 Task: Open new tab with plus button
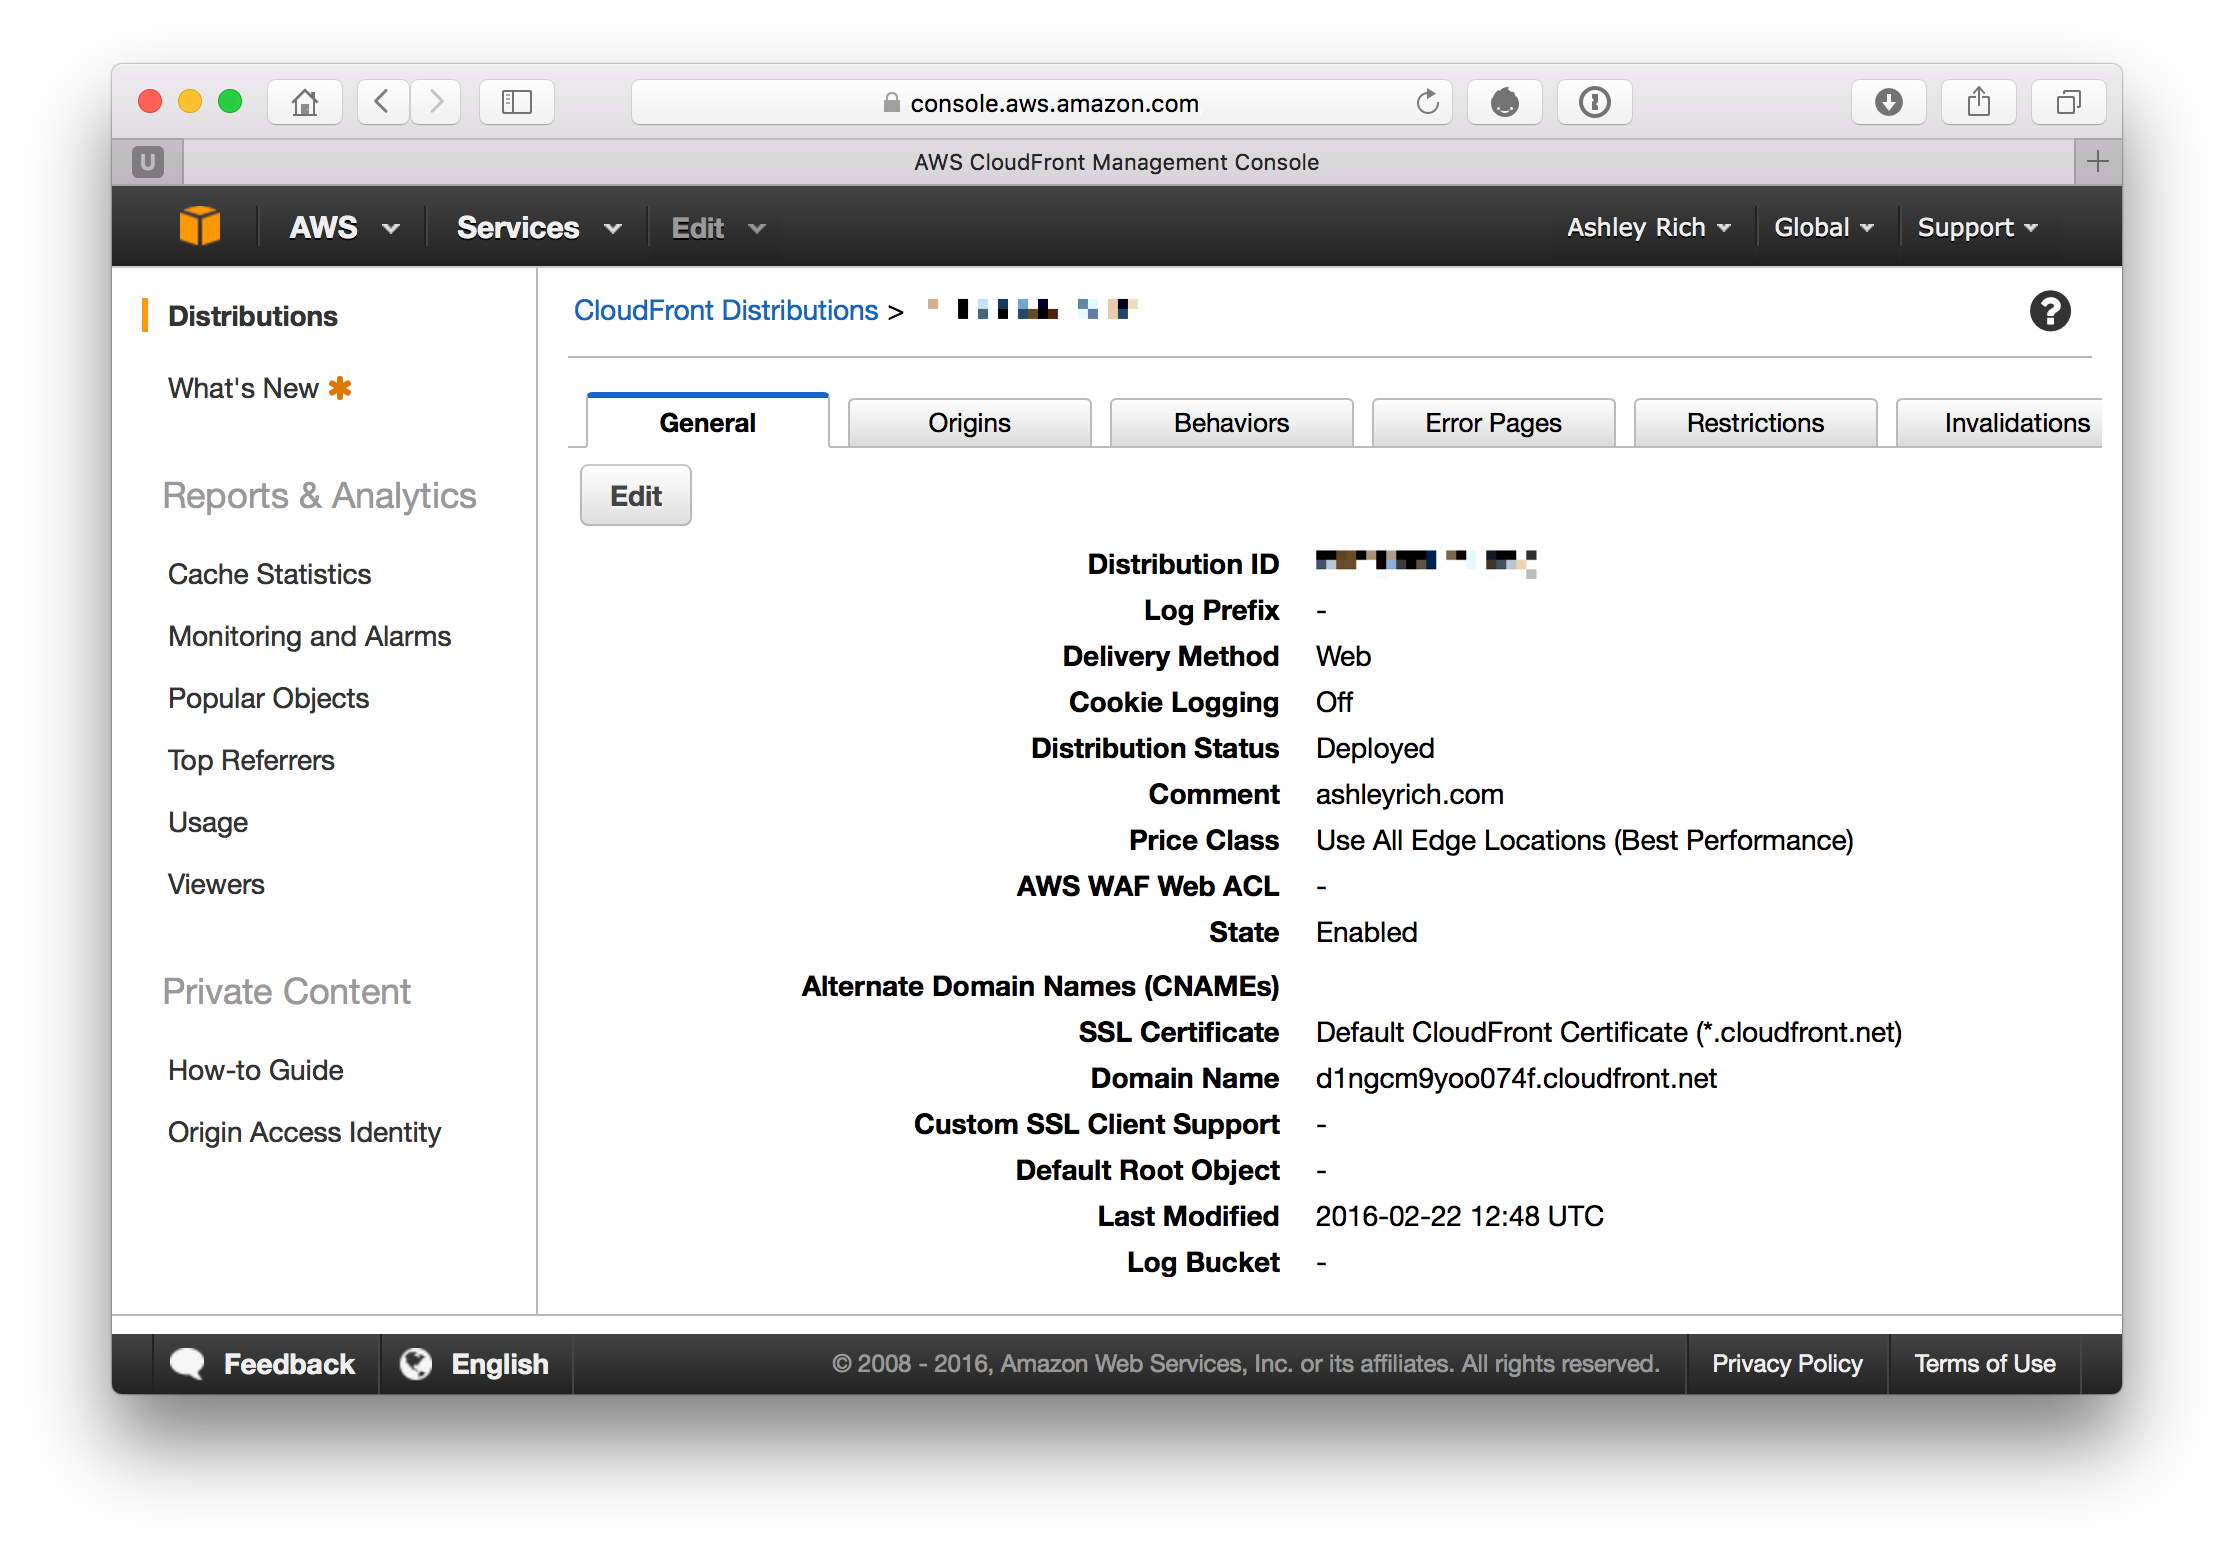(2097, 161)
